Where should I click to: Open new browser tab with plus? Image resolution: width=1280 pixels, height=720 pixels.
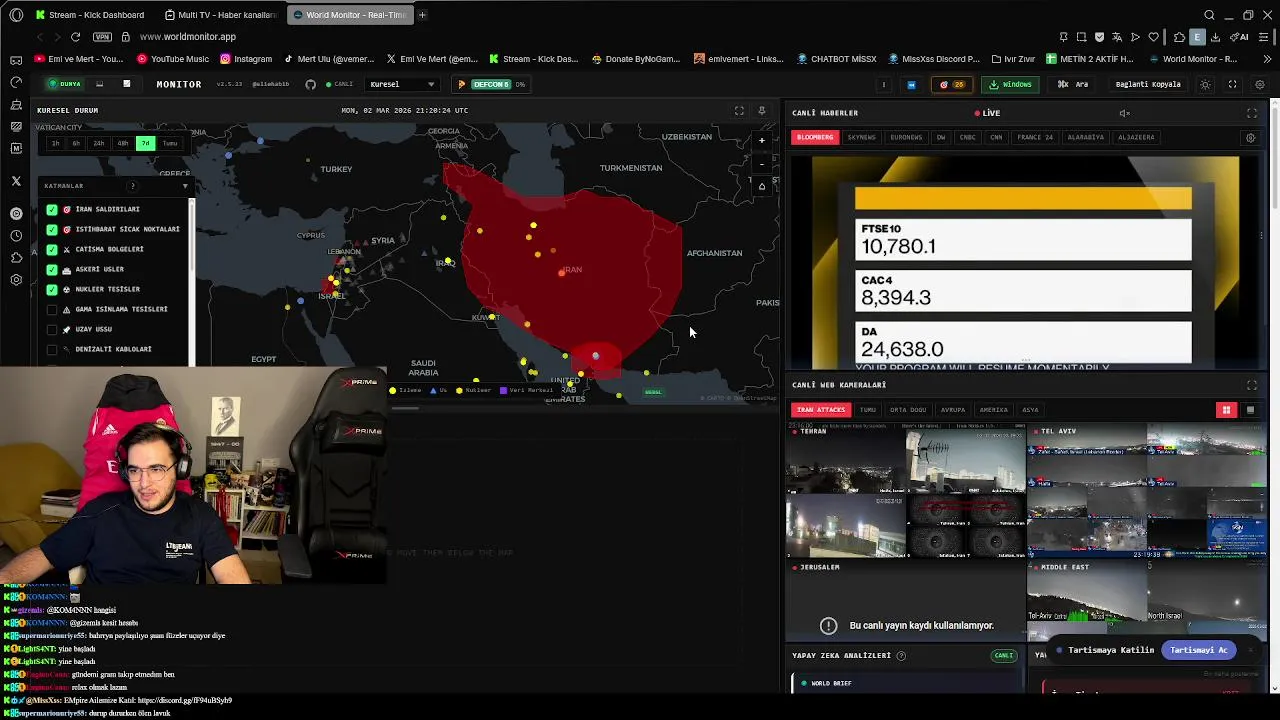pos(422,15)
